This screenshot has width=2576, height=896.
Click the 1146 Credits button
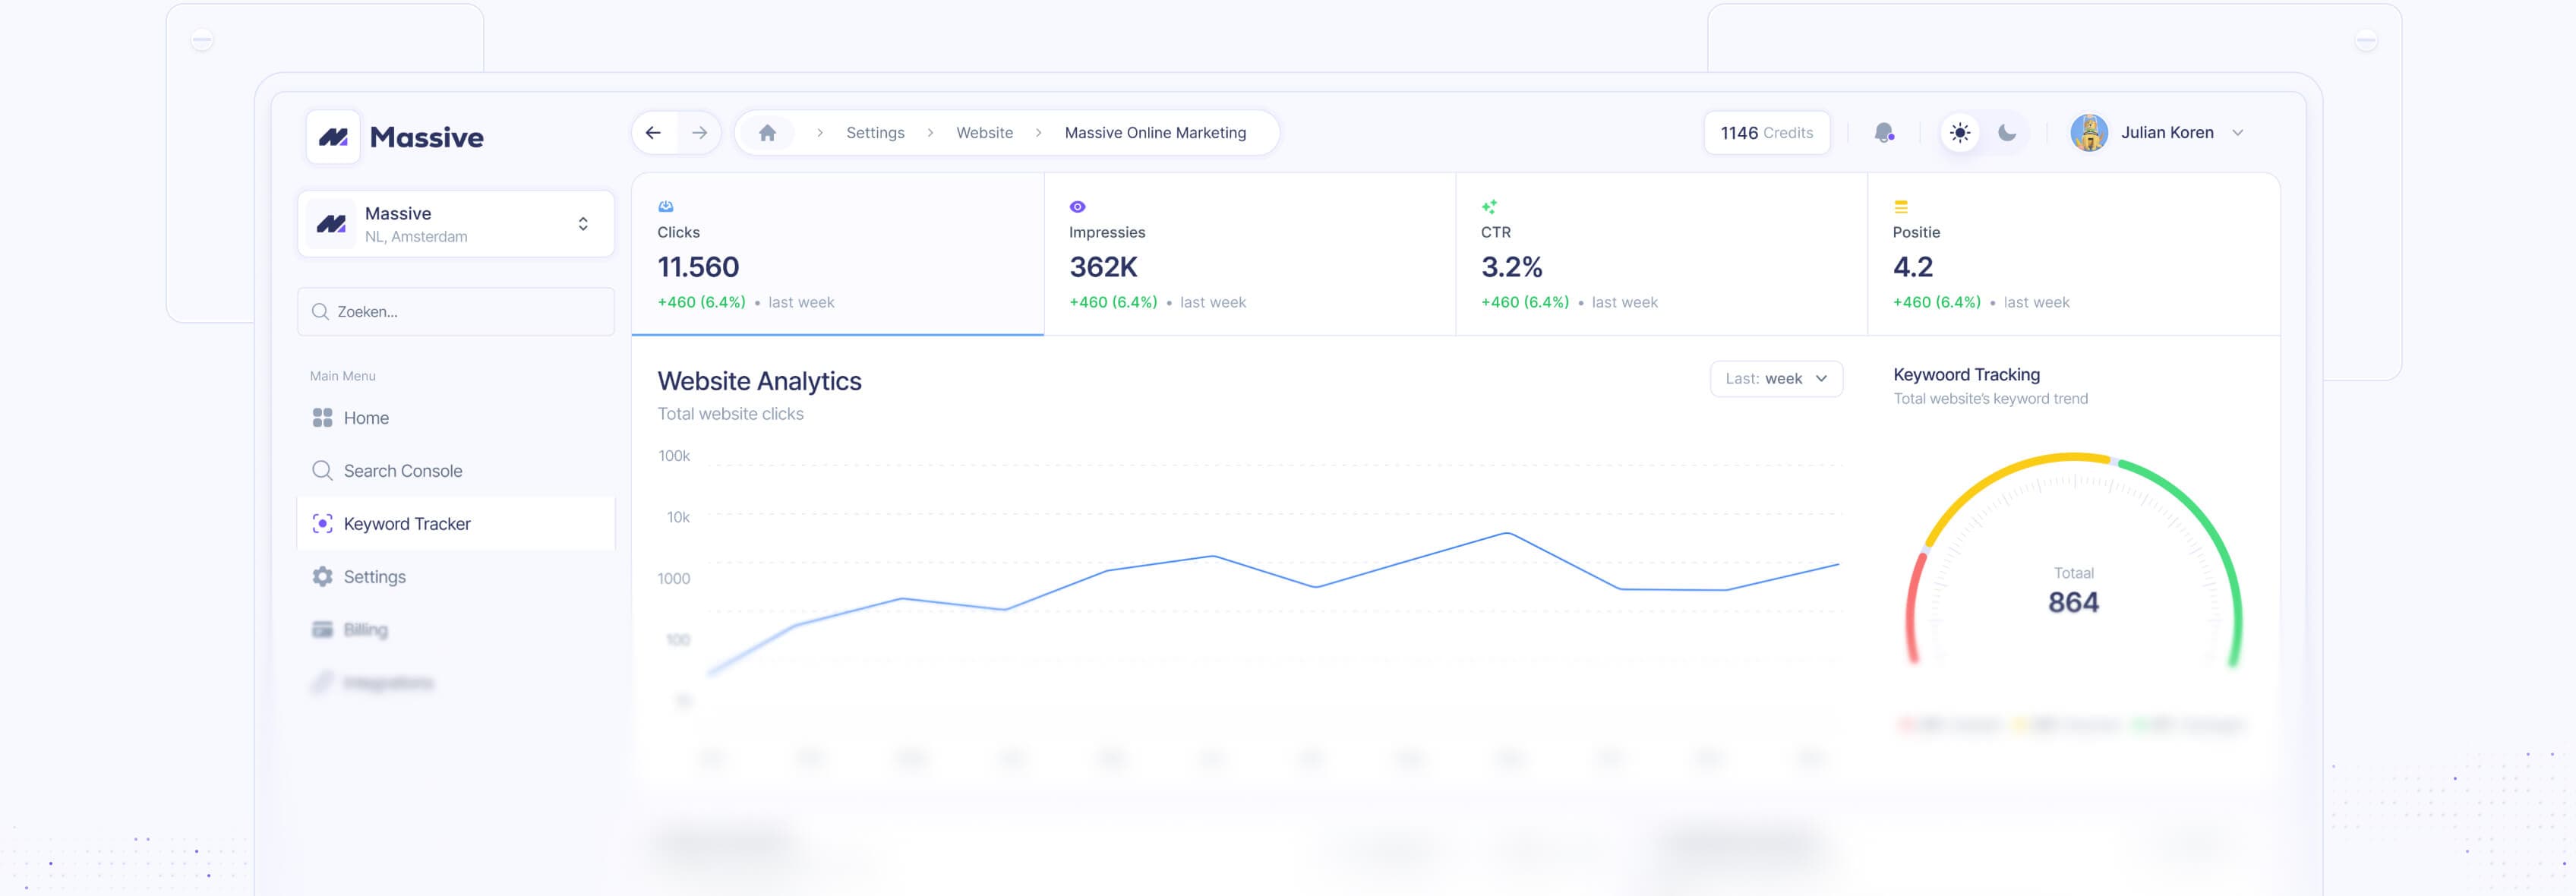coord(1767,133)
